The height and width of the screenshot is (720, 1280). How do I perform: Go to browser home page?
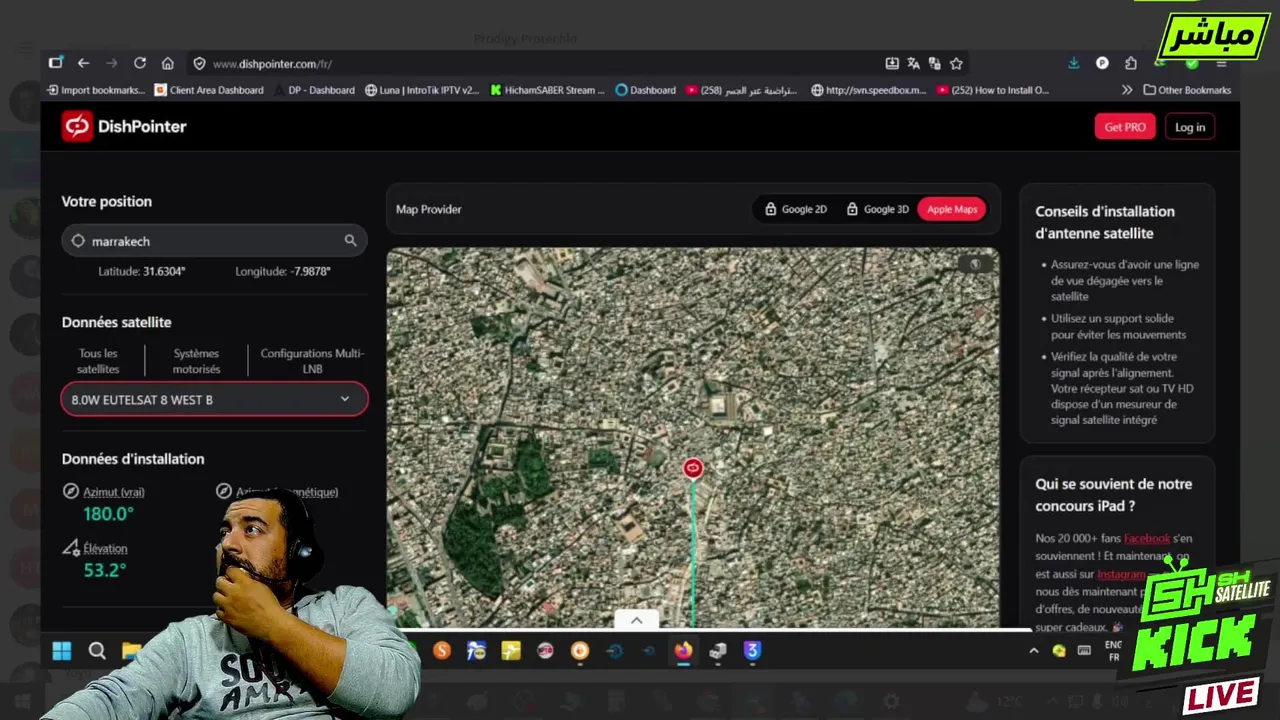pos(167,63)
